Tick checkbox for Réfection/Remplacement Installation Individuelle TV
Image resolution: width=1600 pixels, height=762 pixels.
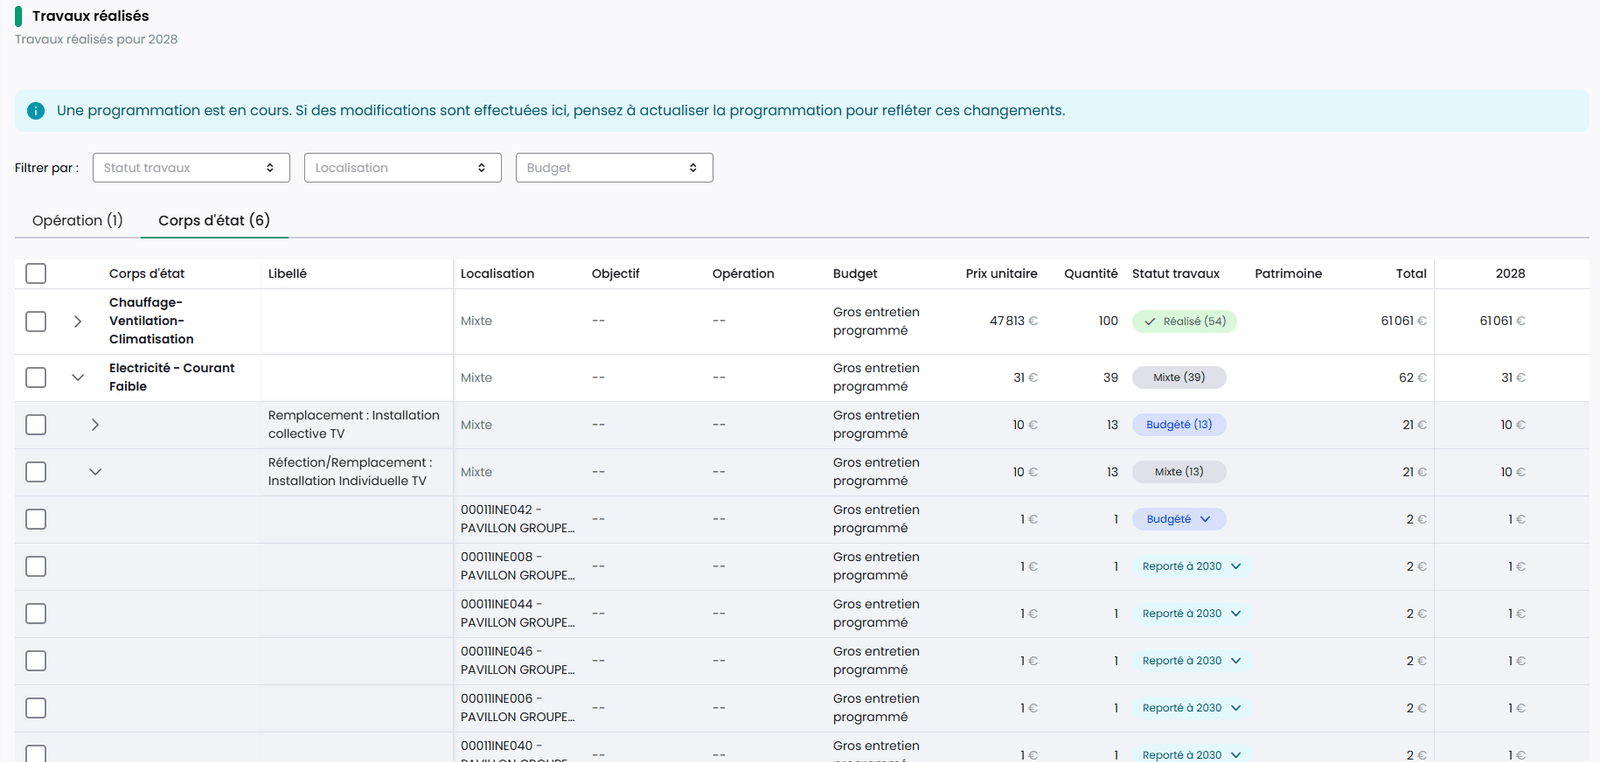coord(36,471)
